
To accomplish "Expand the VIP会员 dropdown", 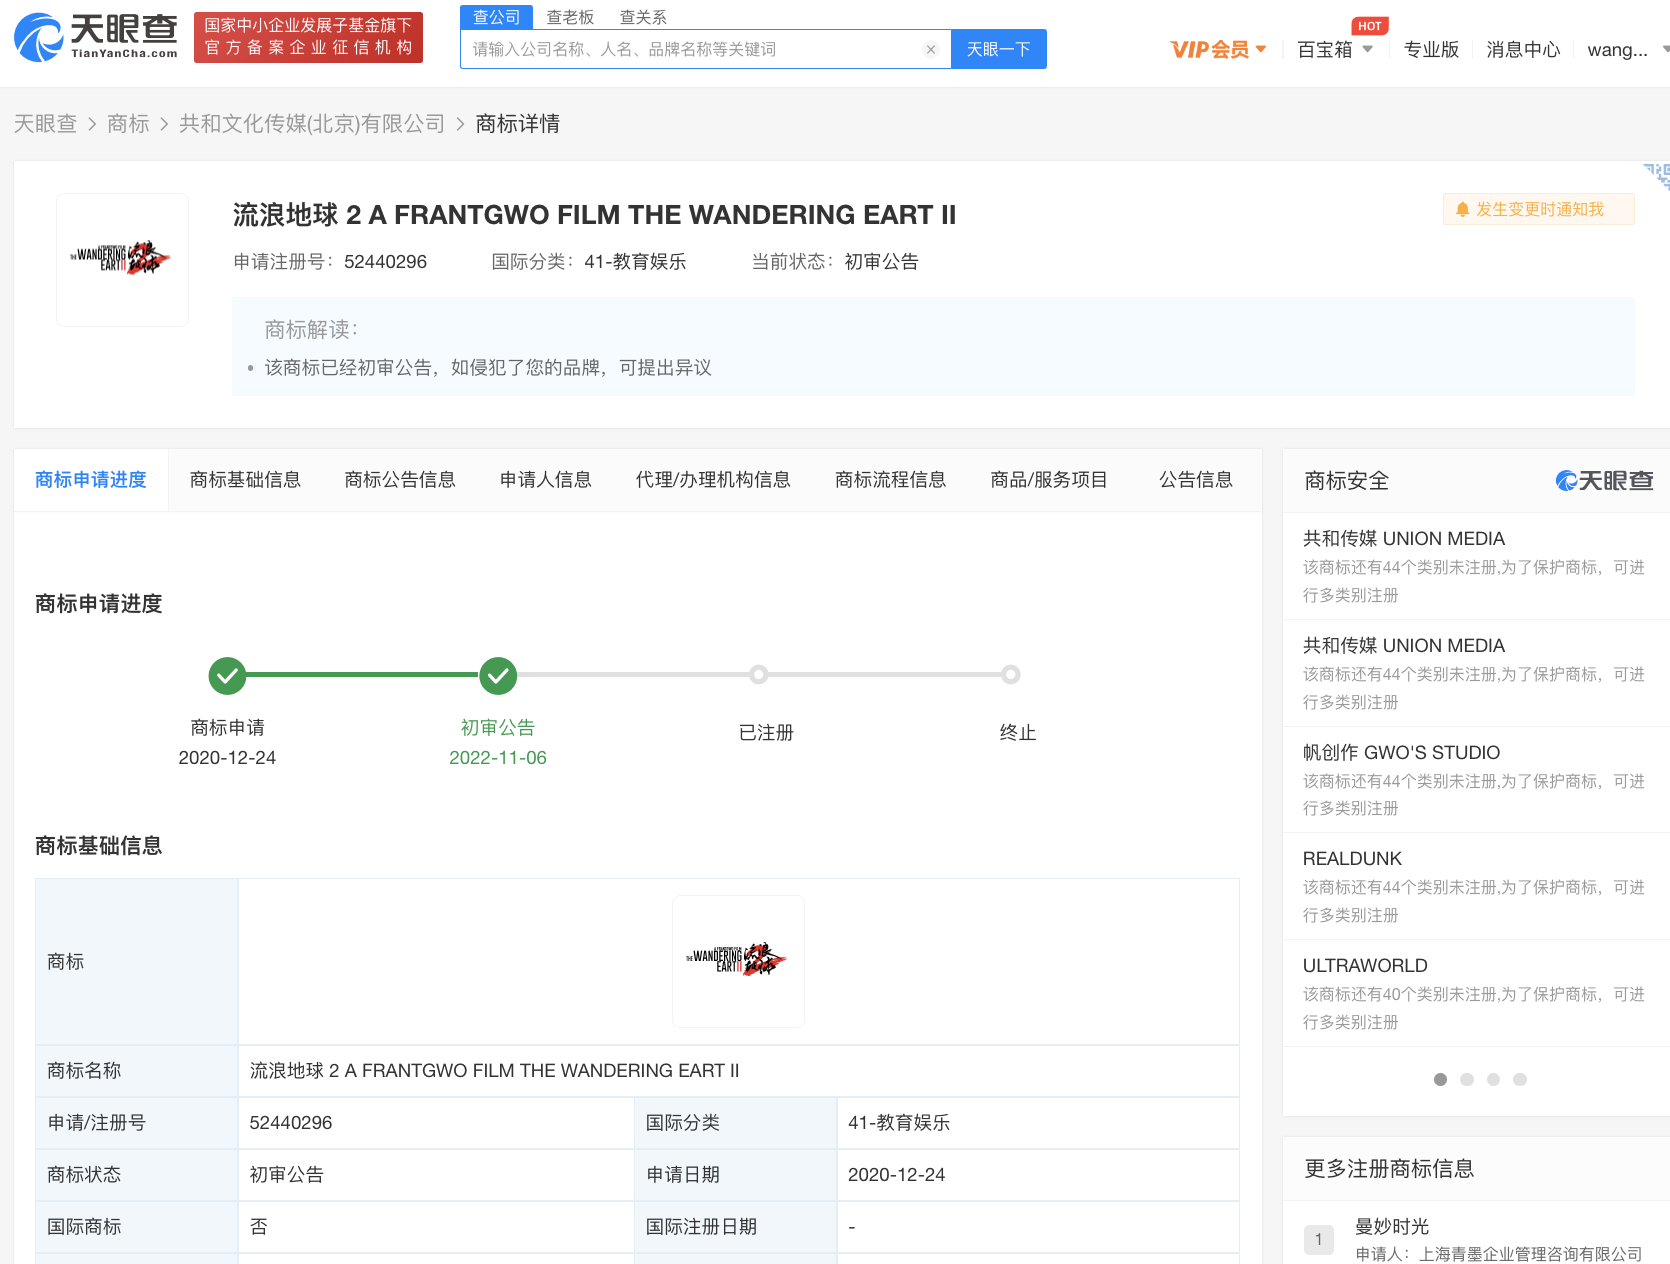I will click(x=1218, y=49).
